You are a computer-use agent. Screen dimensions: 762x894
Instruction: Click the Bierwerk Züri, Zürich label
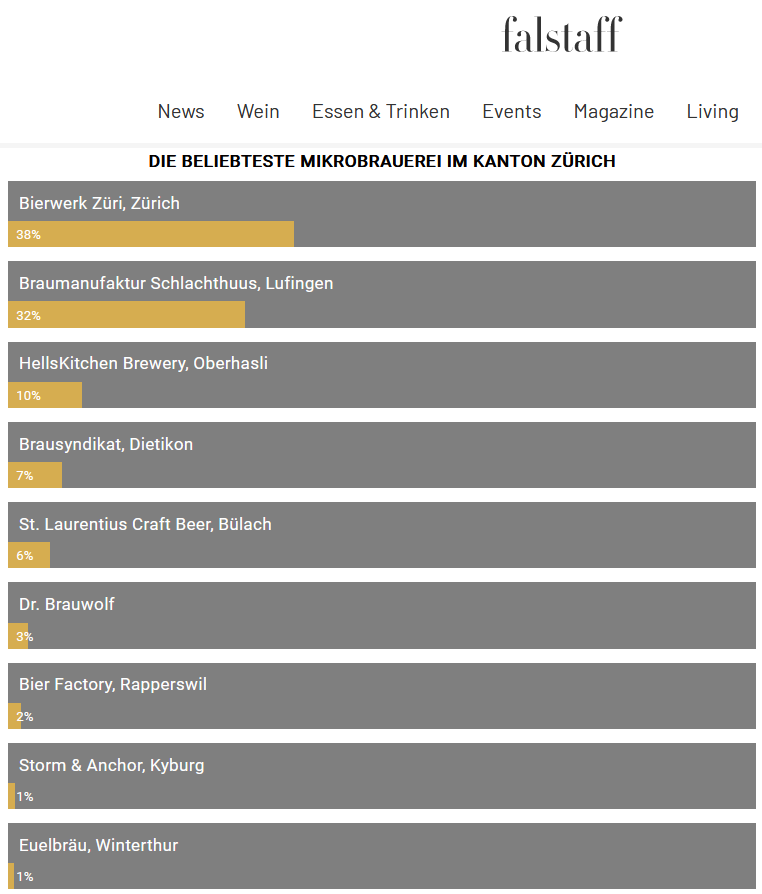point(99,203)
